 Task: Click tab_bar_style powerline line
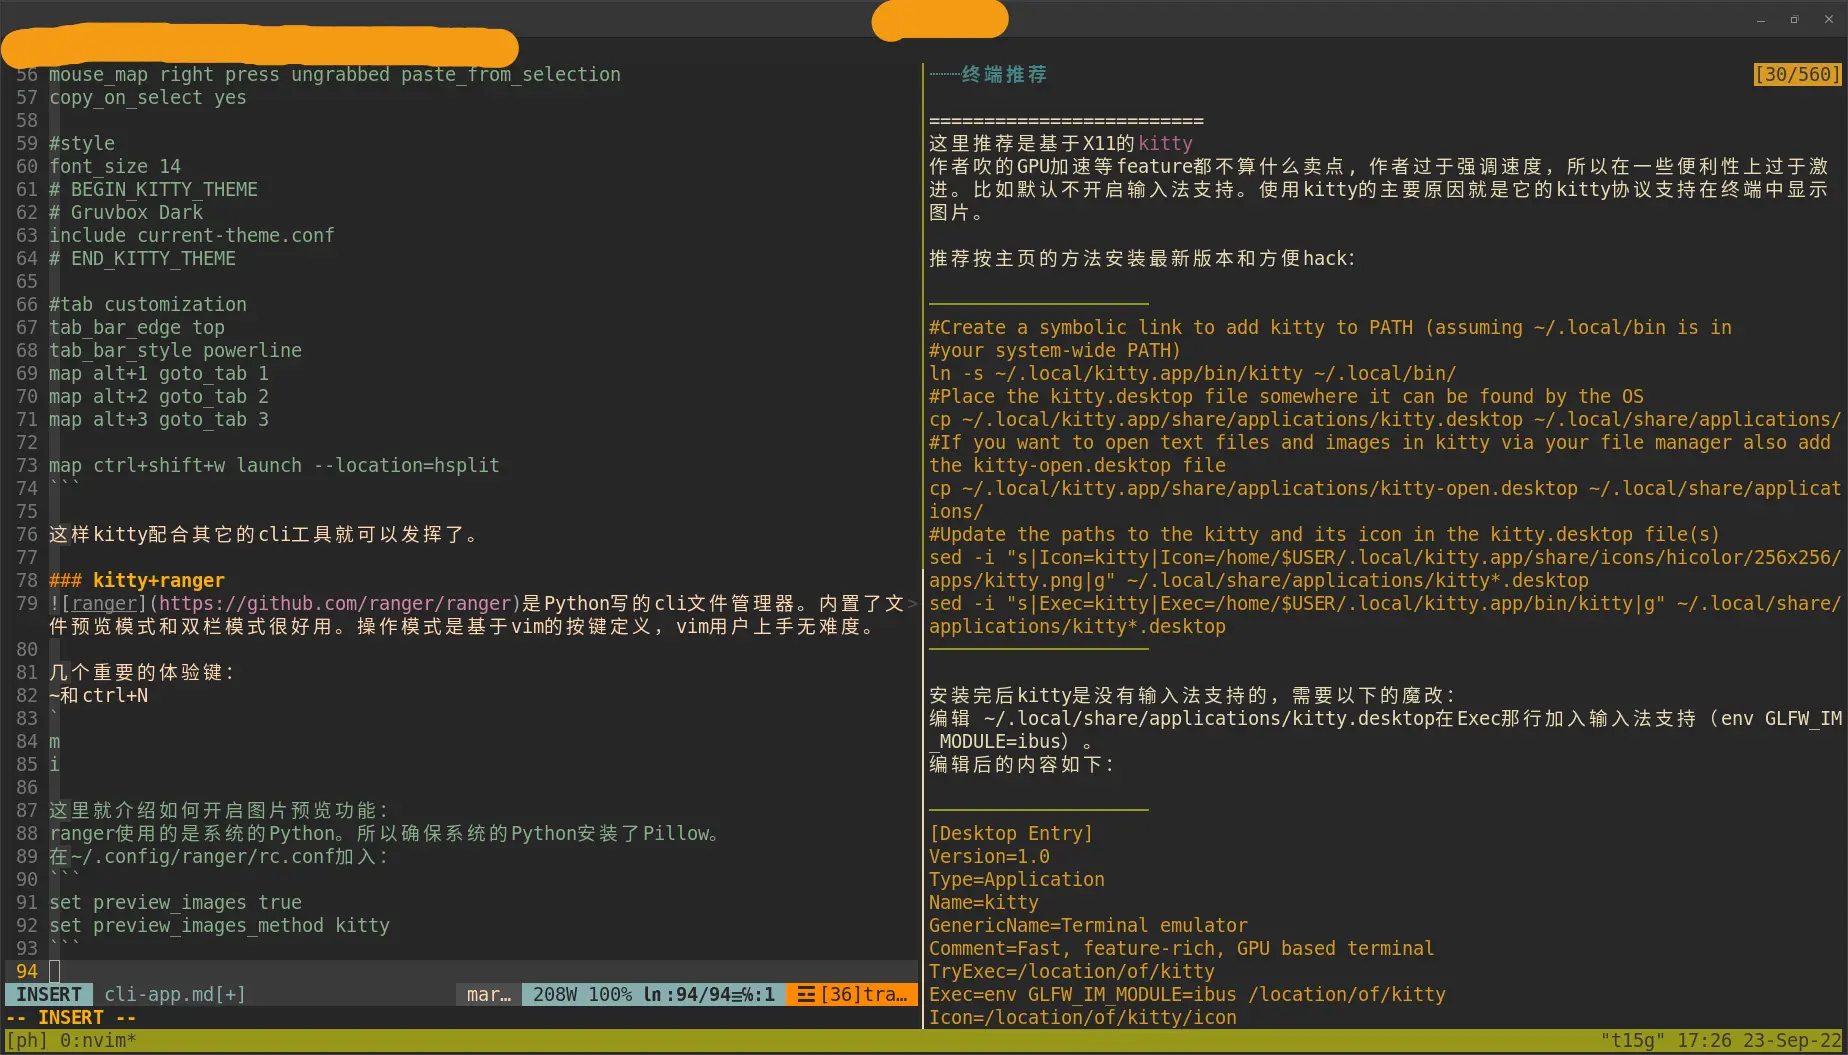click(x=175, y=350)
